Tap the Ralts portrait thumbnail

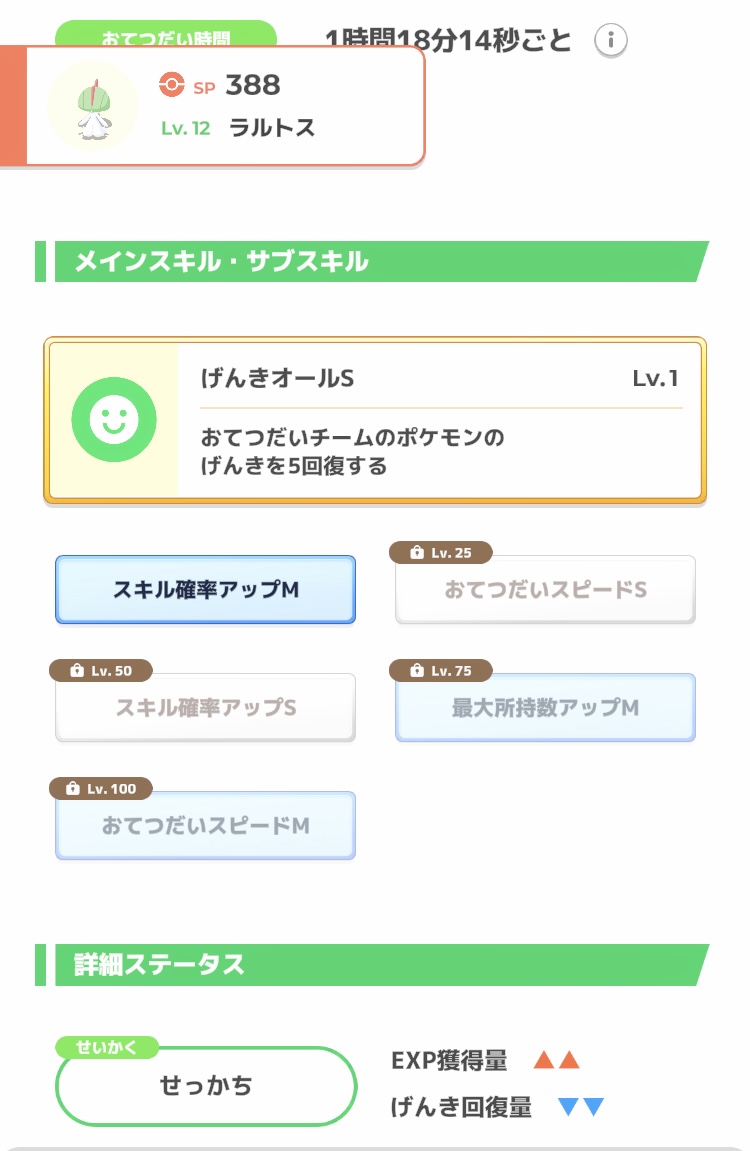(x=93, y=106)
